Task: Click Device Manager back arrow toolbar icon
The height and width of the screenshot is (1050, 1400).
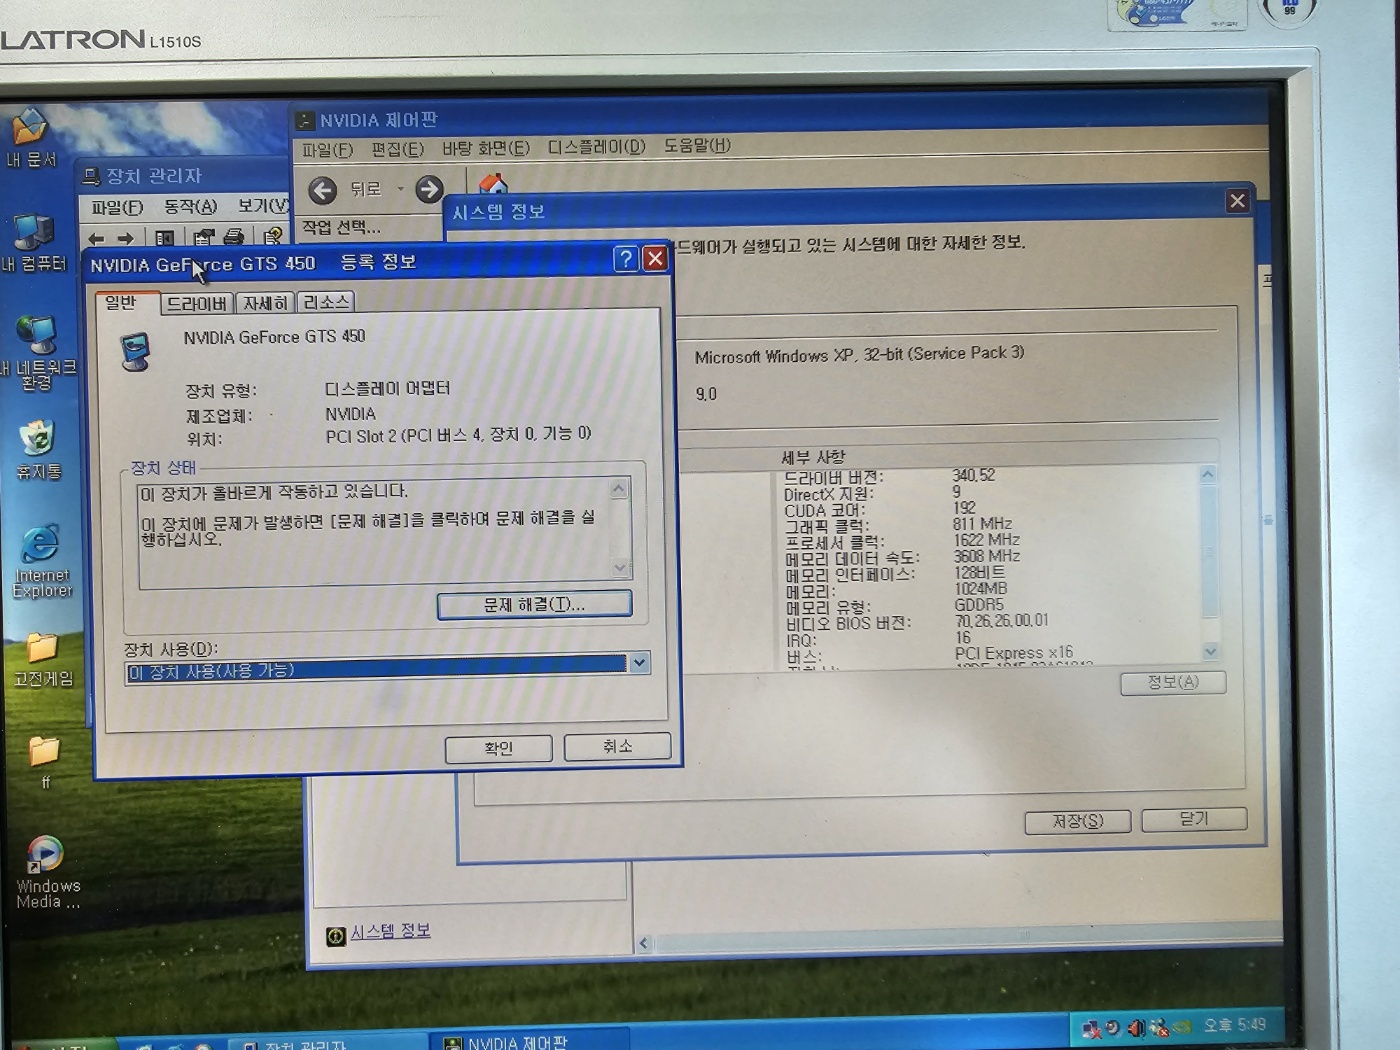Action: tap(96, 238)
